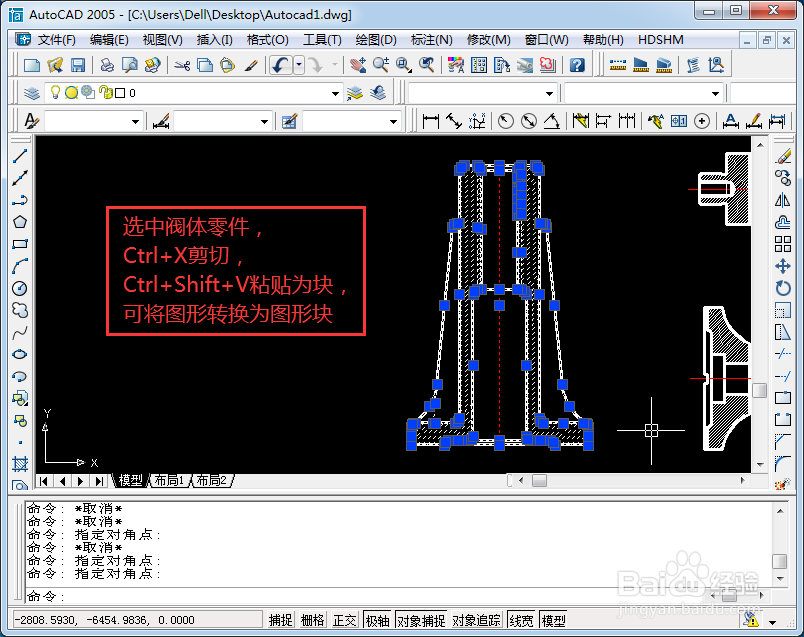
Task: Toggle layer 0 on/off lightbulb
Action: pos(55,92)
